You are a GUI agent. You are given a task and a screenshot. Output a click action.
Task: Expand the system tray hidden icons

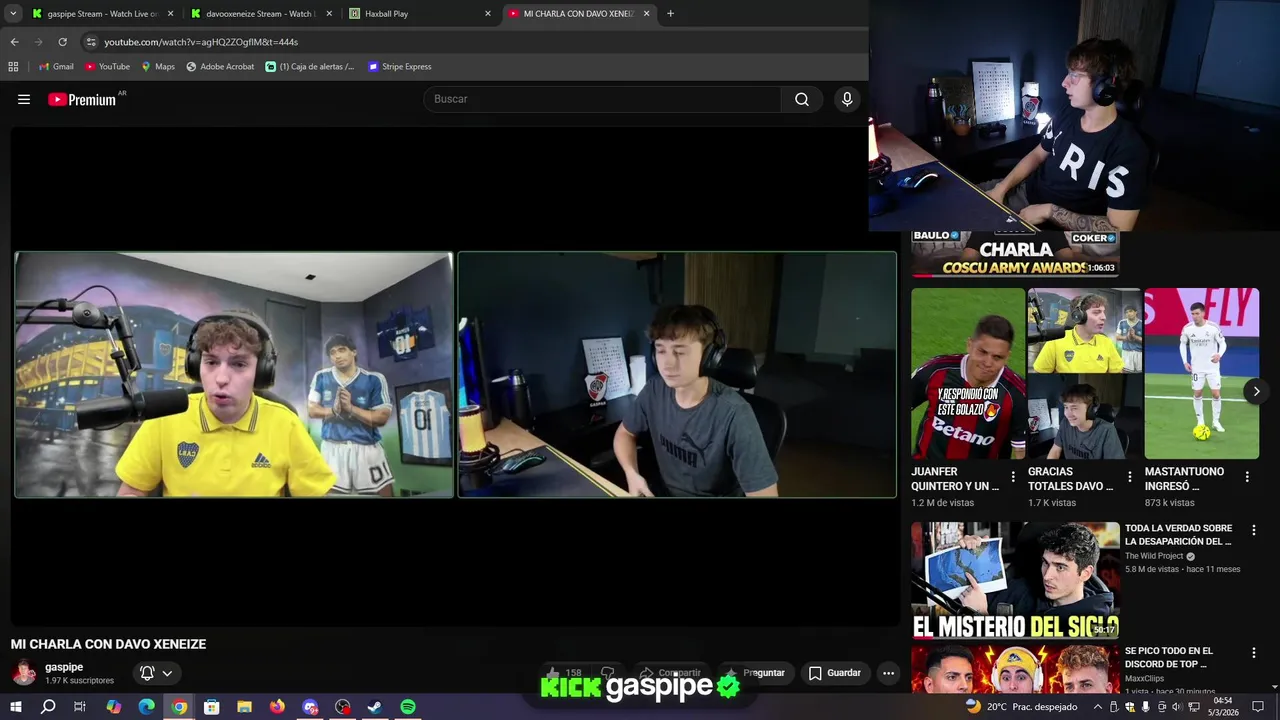click(x=1097, y=707)
